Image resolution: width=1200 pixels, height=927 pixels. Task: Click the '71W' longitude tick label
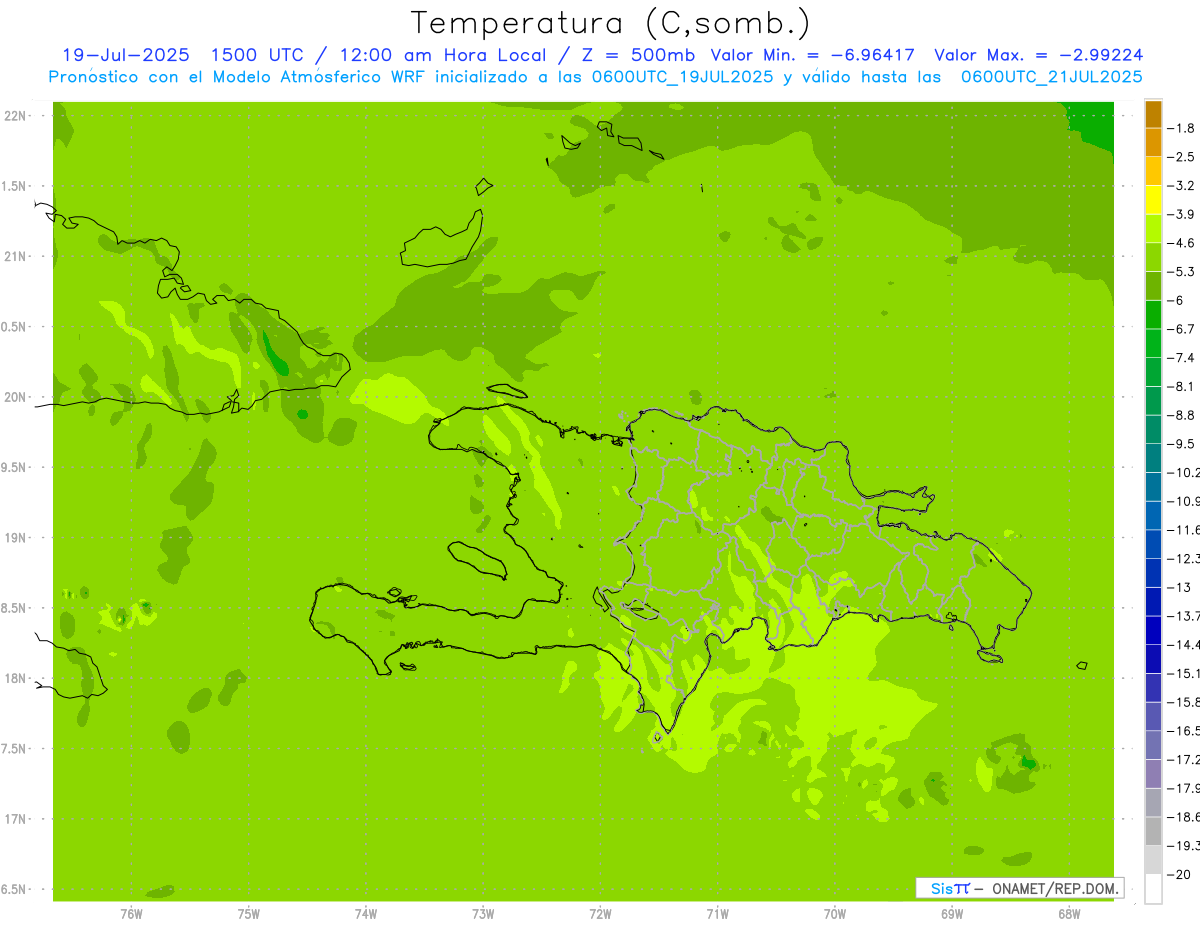click(717, 914)
